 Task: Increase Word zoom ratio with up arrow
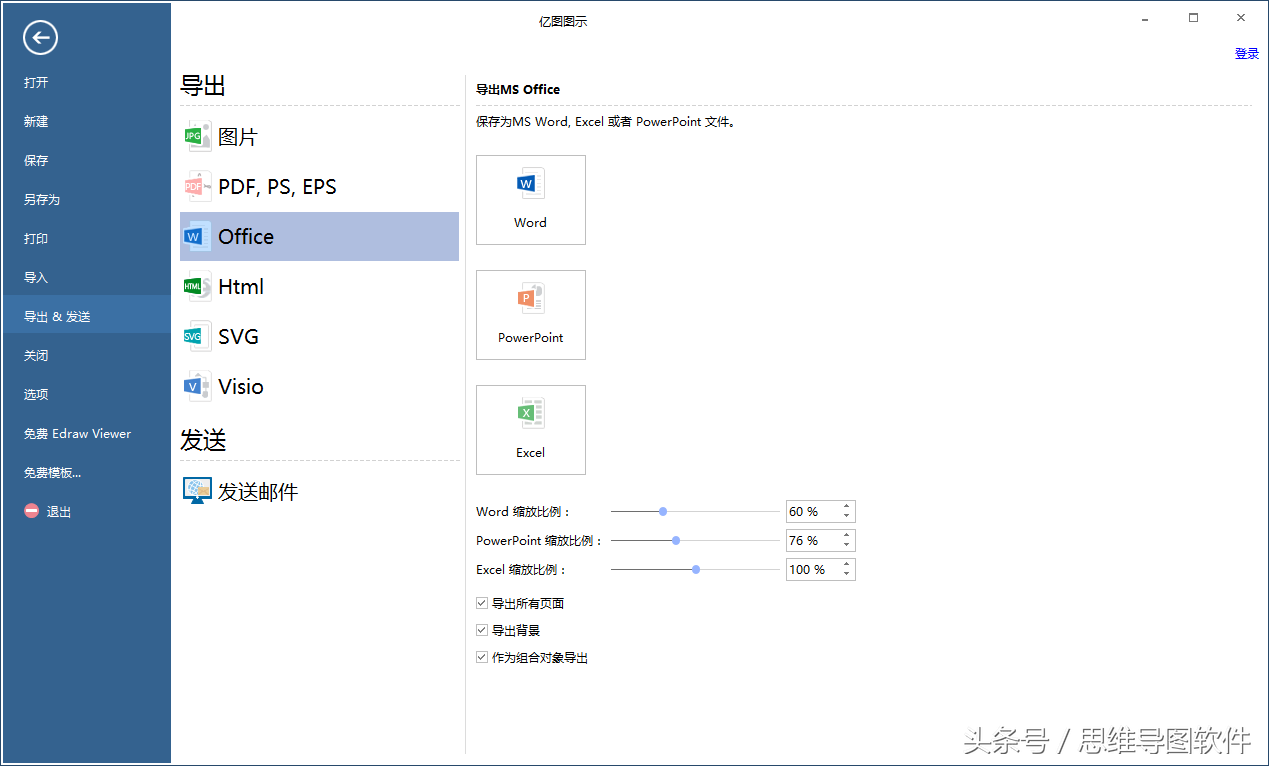847,507
